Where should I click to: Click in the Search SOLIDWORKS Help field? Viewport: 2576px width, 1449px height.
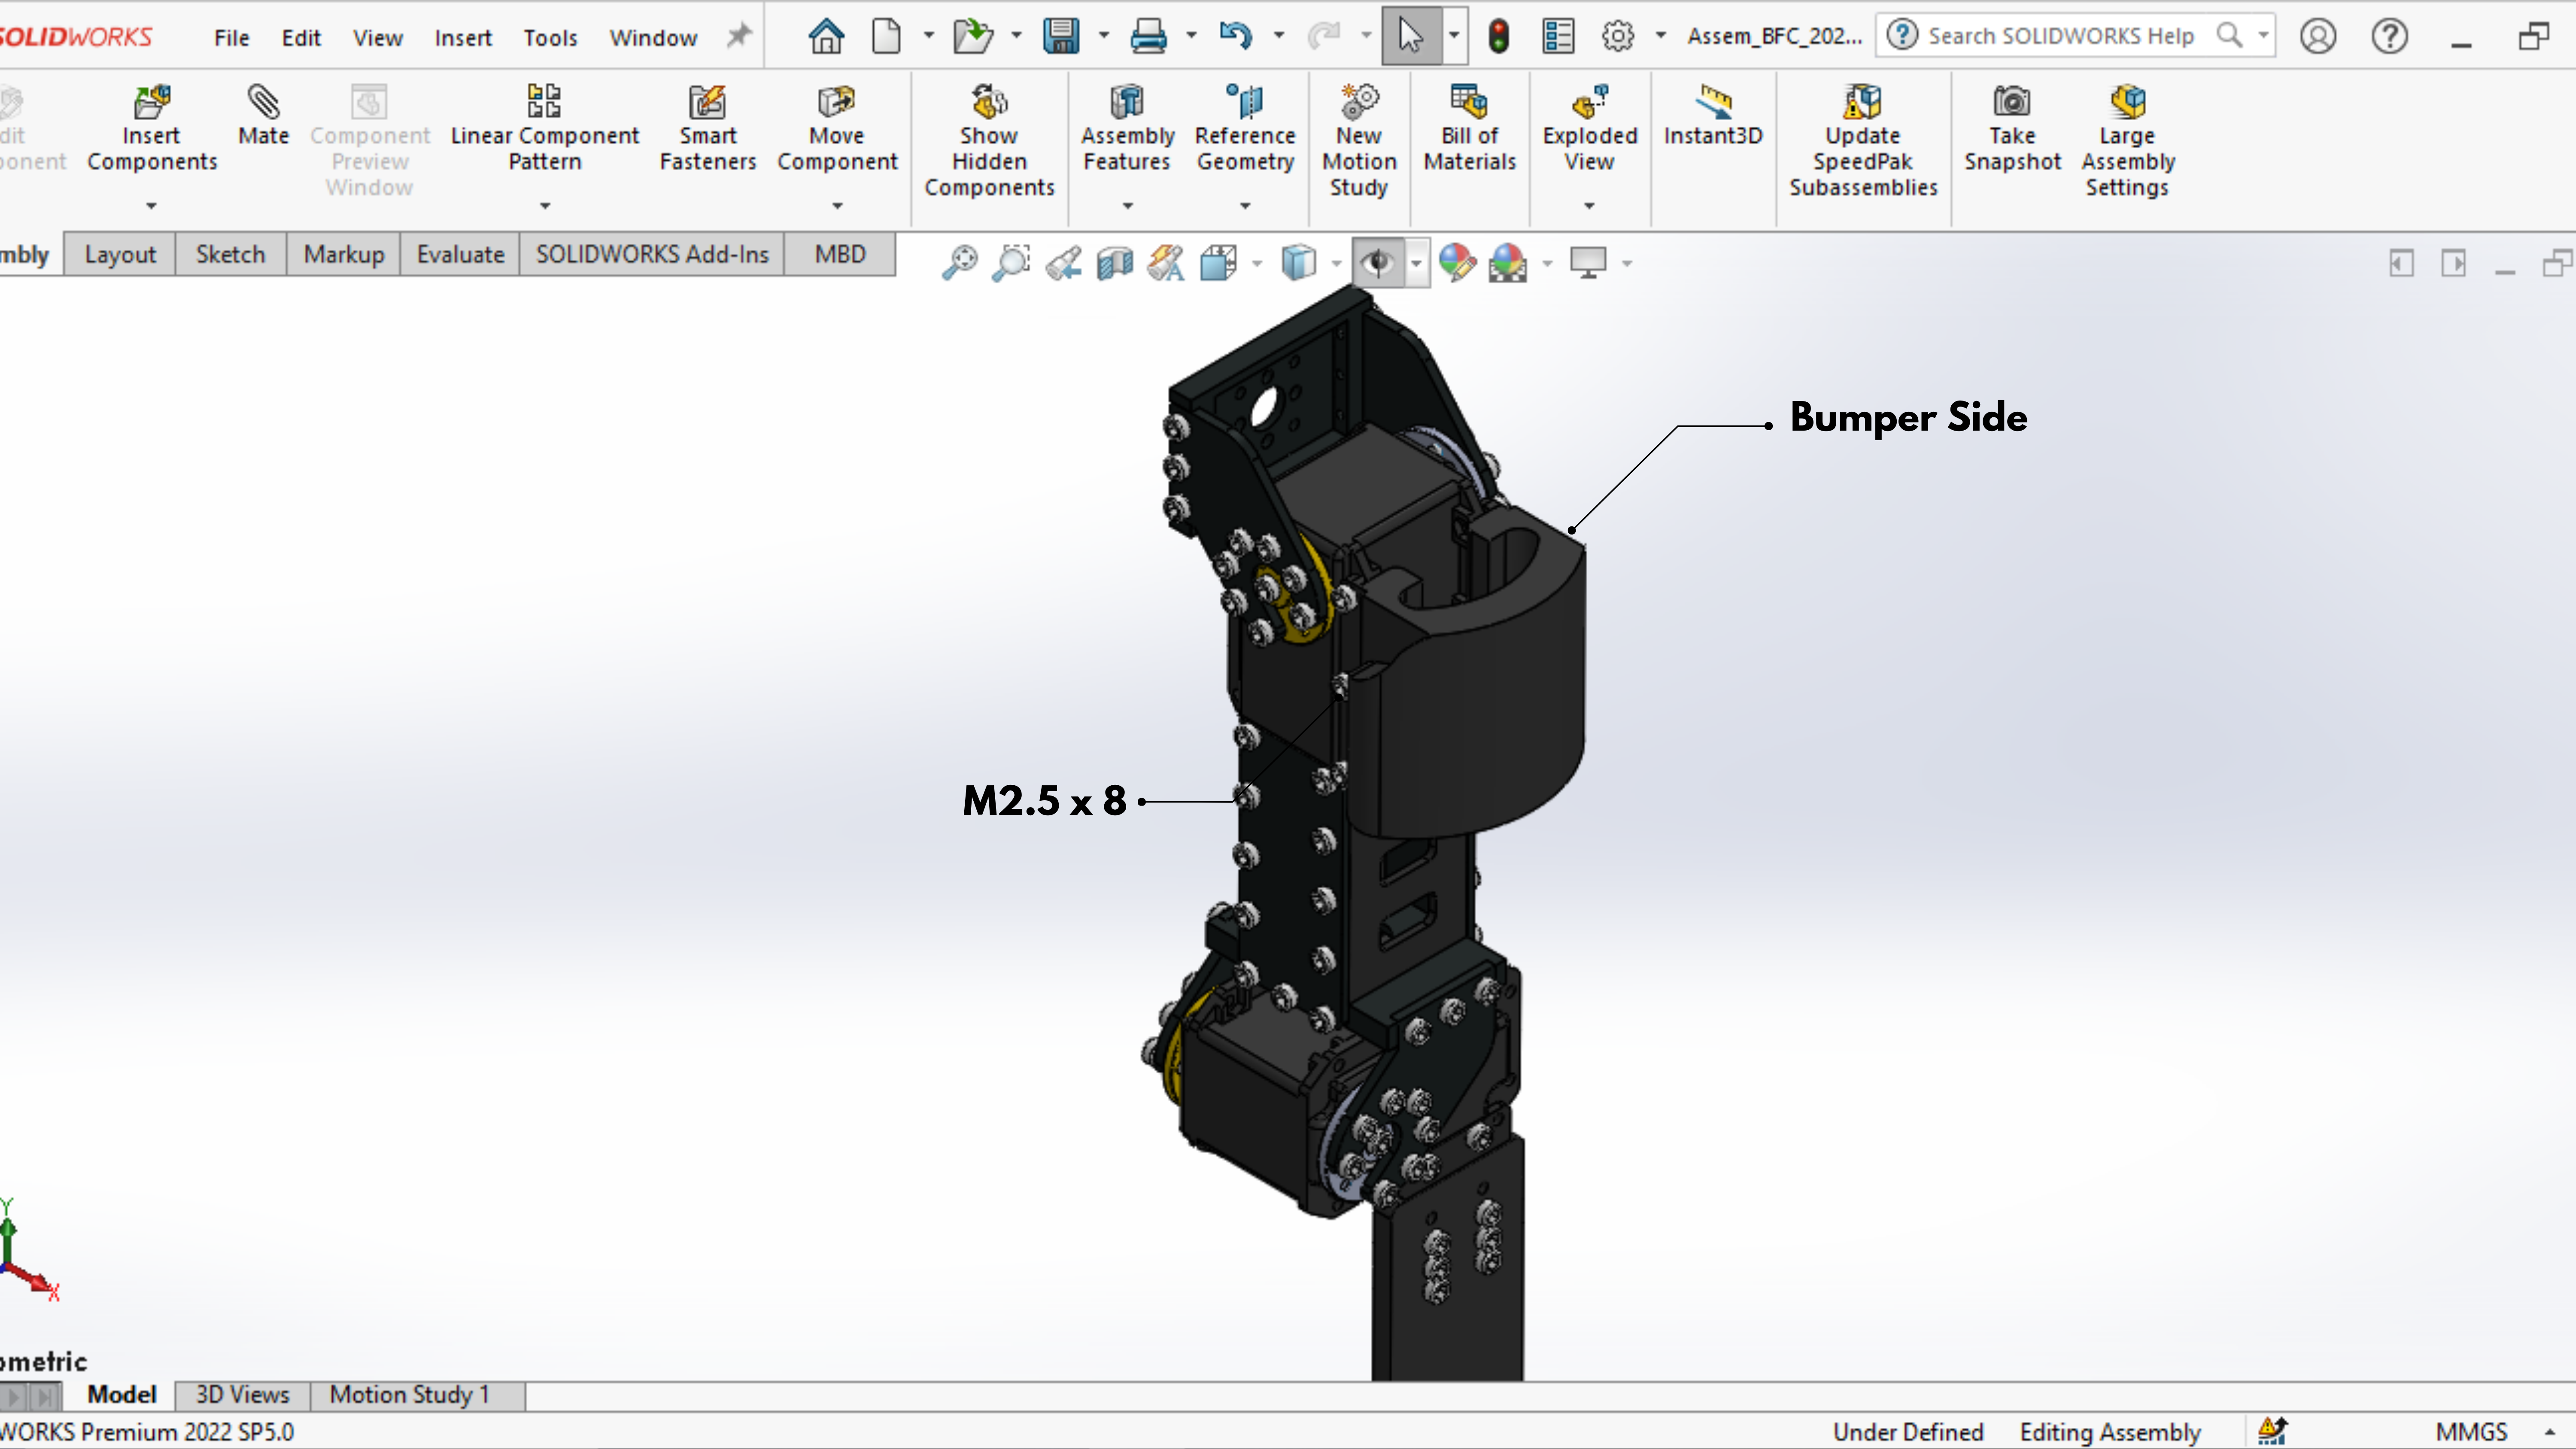2060,36
